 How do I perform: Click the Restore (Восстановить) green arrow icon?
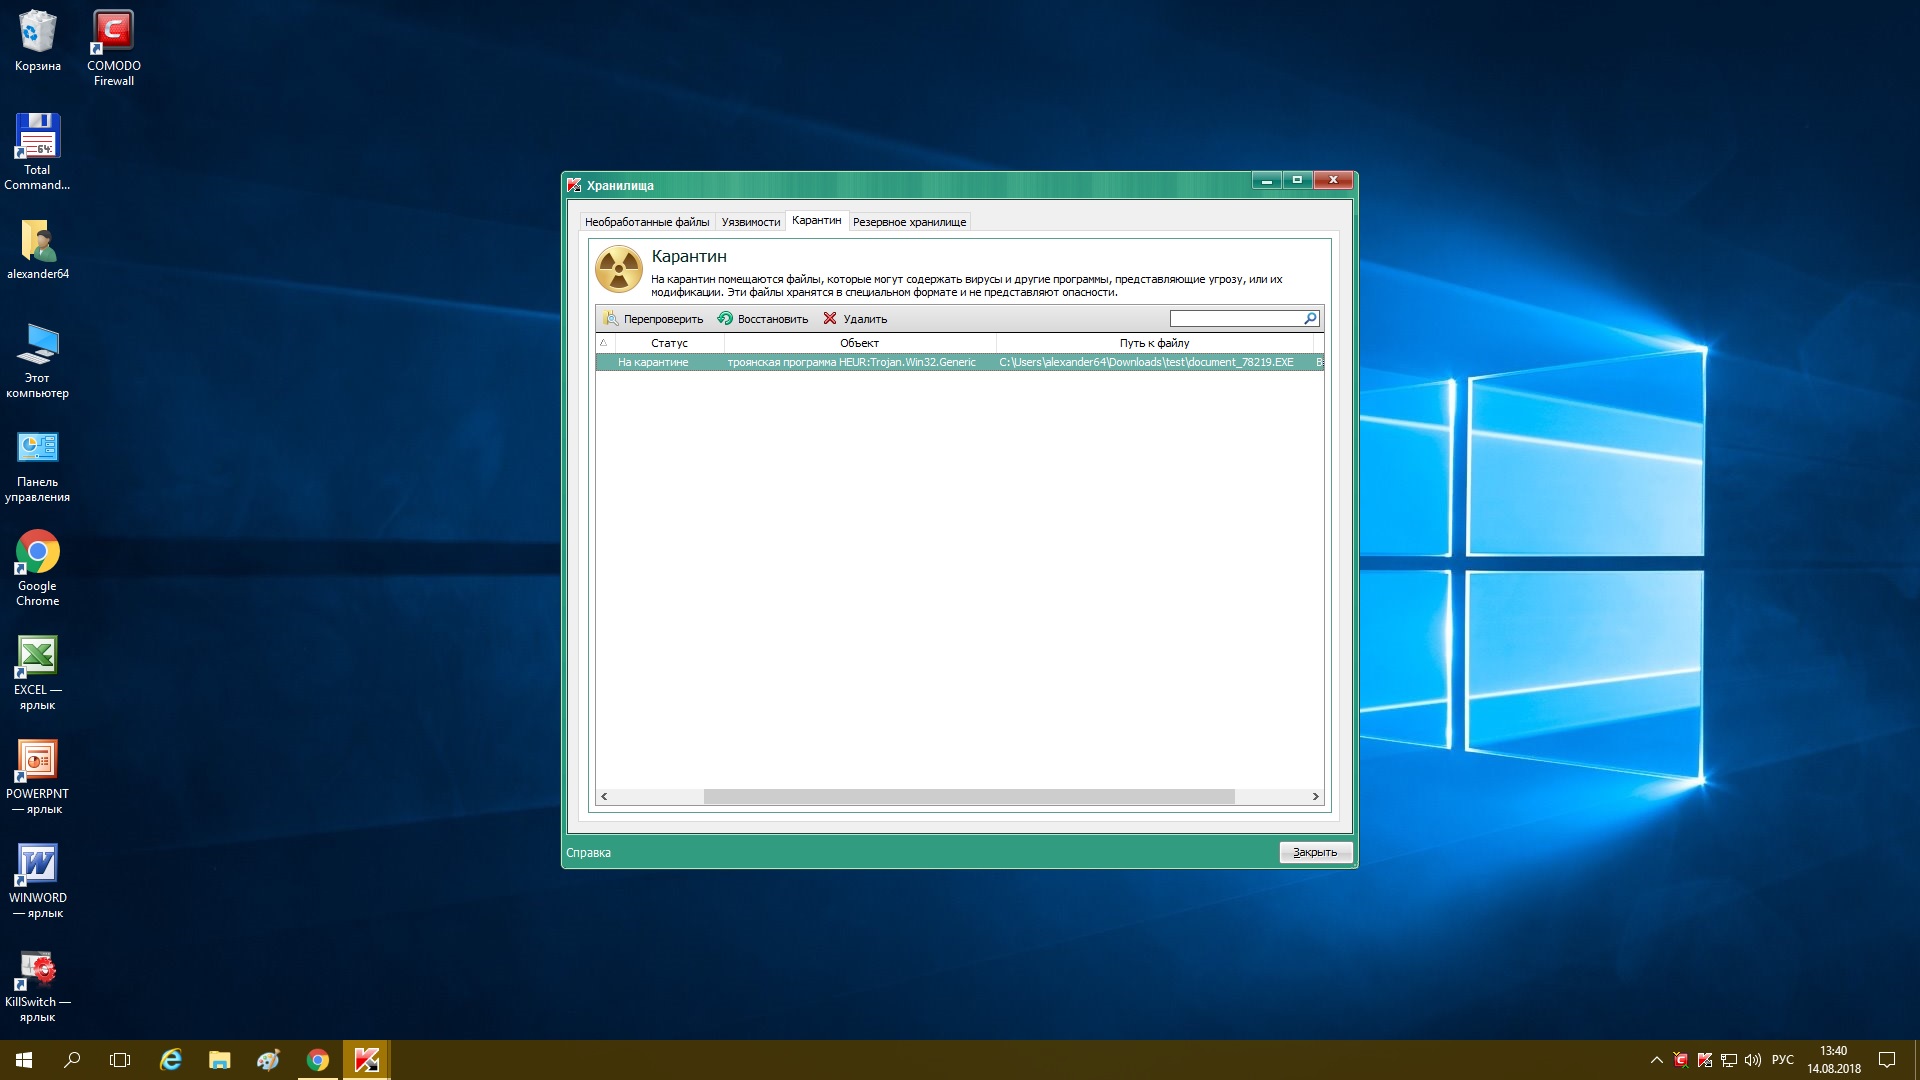coord(725,319)
